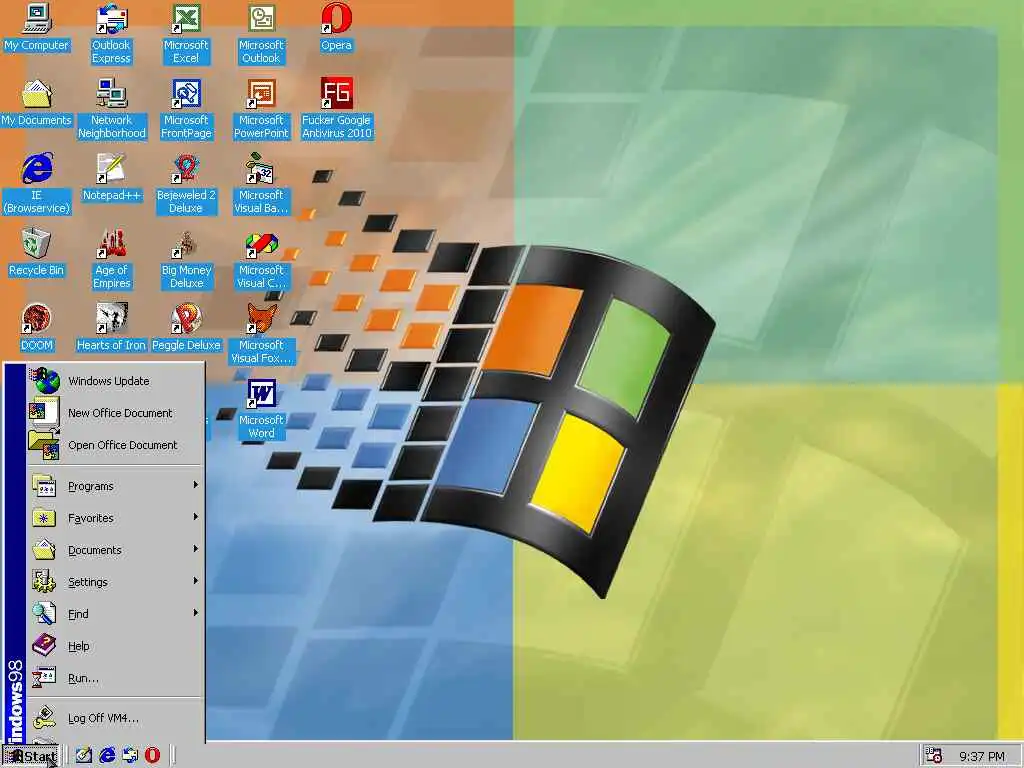The image size is (1024, 768).
Task: Expand the Favorites submenu arrow
Action: [x=195, y=517]
